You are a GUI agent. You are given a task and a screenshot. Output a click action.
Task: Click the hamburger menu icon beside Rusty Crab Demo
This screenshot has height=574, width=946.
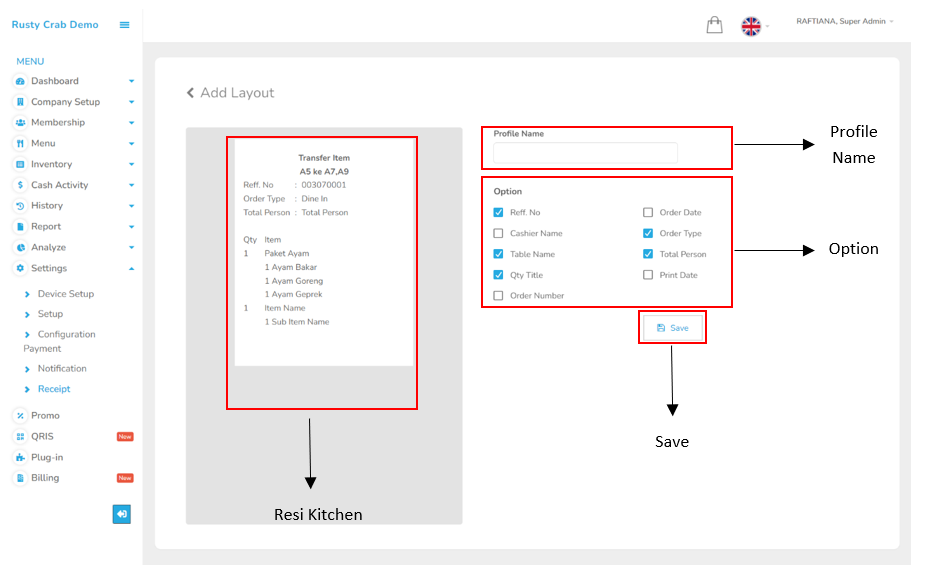[125, 25]
